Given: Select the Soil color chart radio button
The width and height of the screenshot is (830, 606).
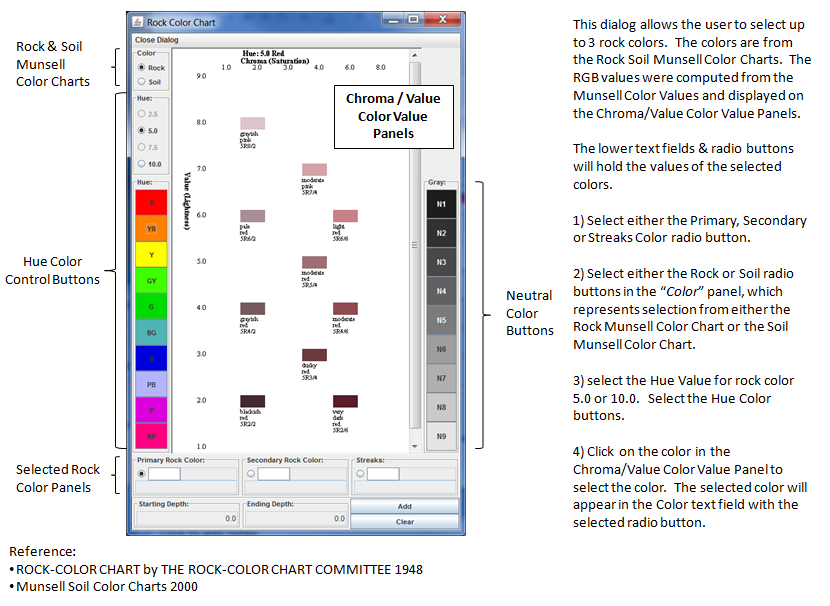Looking at the screenshot, I should (x=141, y=82).
